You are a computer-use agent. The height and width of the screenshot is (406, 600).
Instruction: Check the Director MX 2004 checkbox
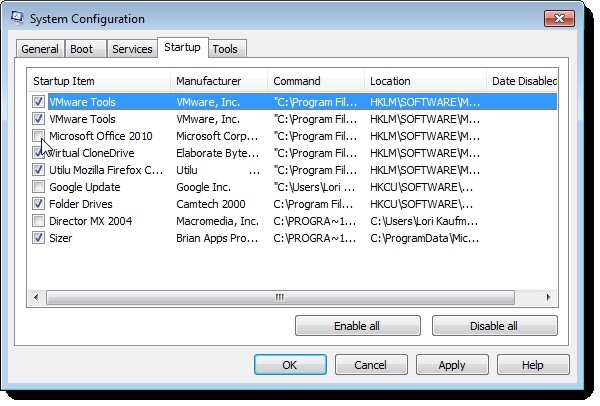click(x=38, y=221)
